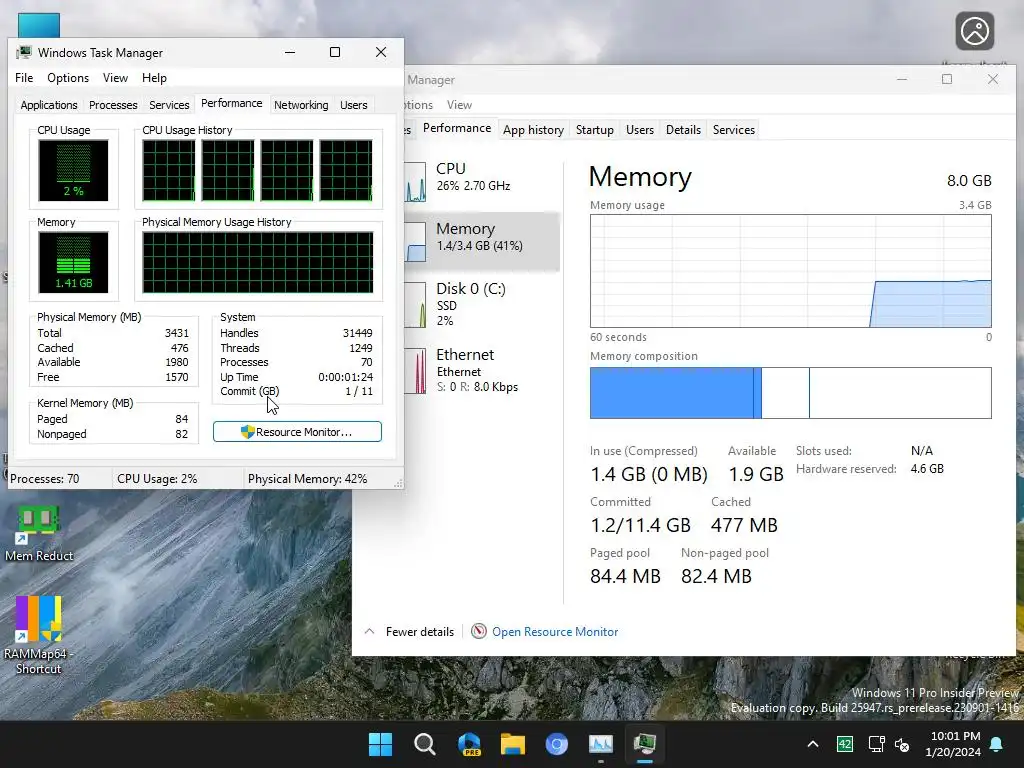Click Paged pool 84.4 MB value
The height and width of the screenshot is (768, 1024).
(x=625, y=576)
